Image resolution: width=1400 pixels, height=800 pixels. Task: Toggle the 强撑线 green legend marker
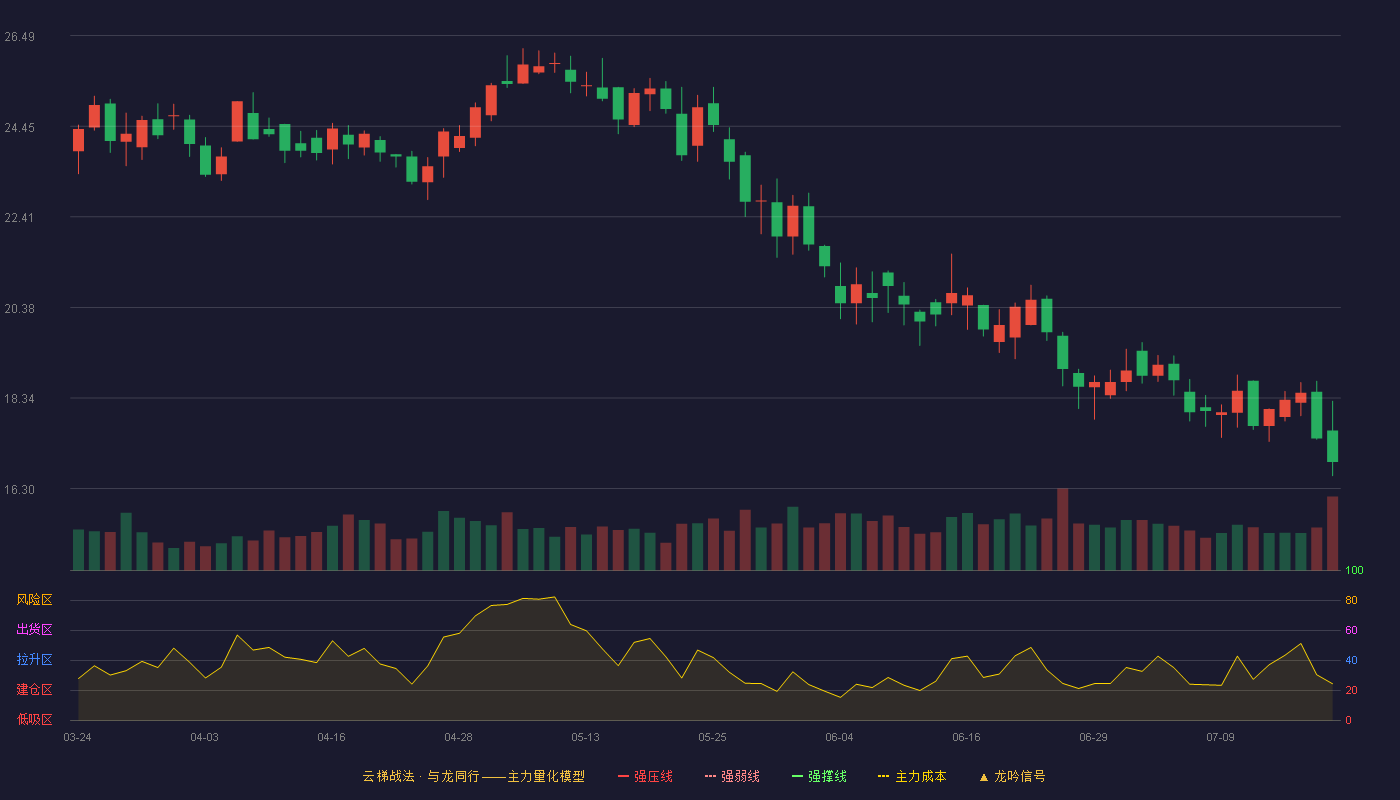[x=797, y=776]
